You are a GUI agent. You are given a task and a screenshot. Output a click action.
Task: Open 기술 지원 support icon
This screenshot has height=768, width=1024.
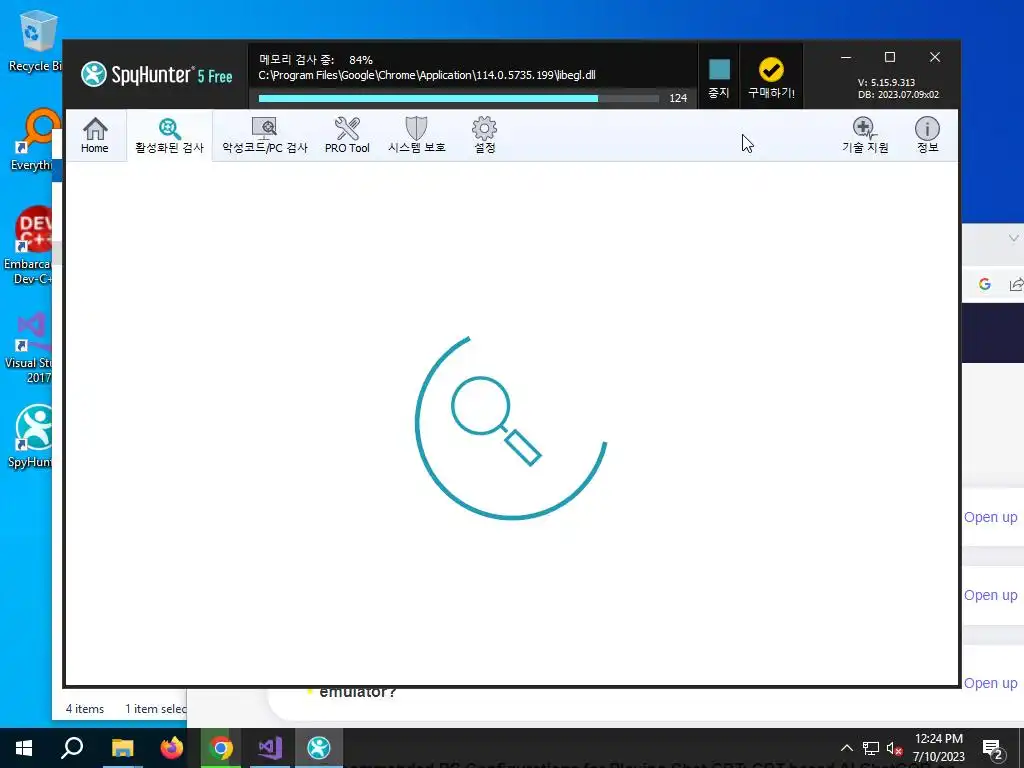pyautogui.click(x=865, y=136)
